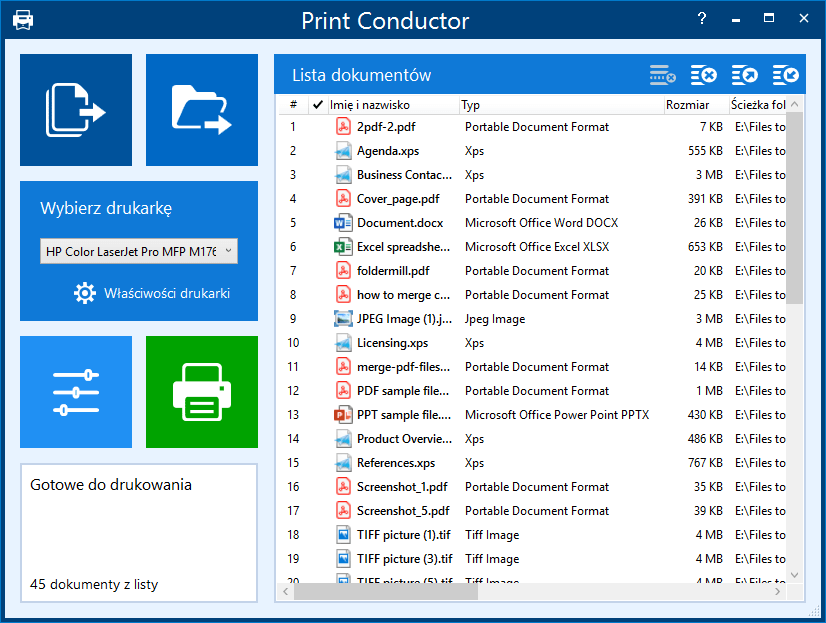Start printing with green printer tile
This screenshot has height=623, width=826.
click(202, 392)
